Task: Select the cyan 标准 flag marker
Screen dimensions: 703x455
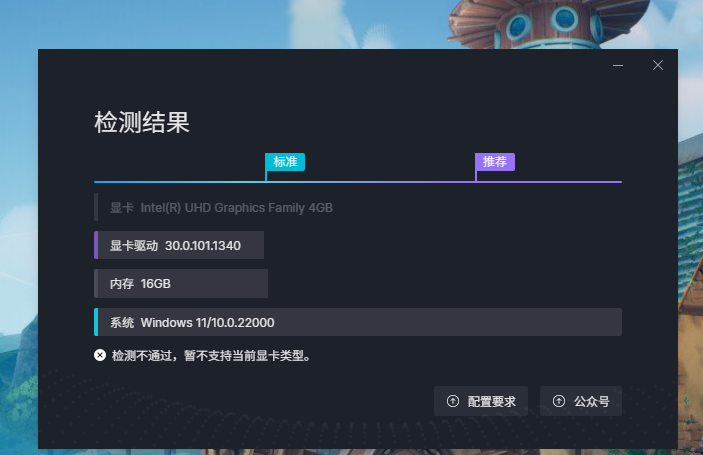Action: 285,162
